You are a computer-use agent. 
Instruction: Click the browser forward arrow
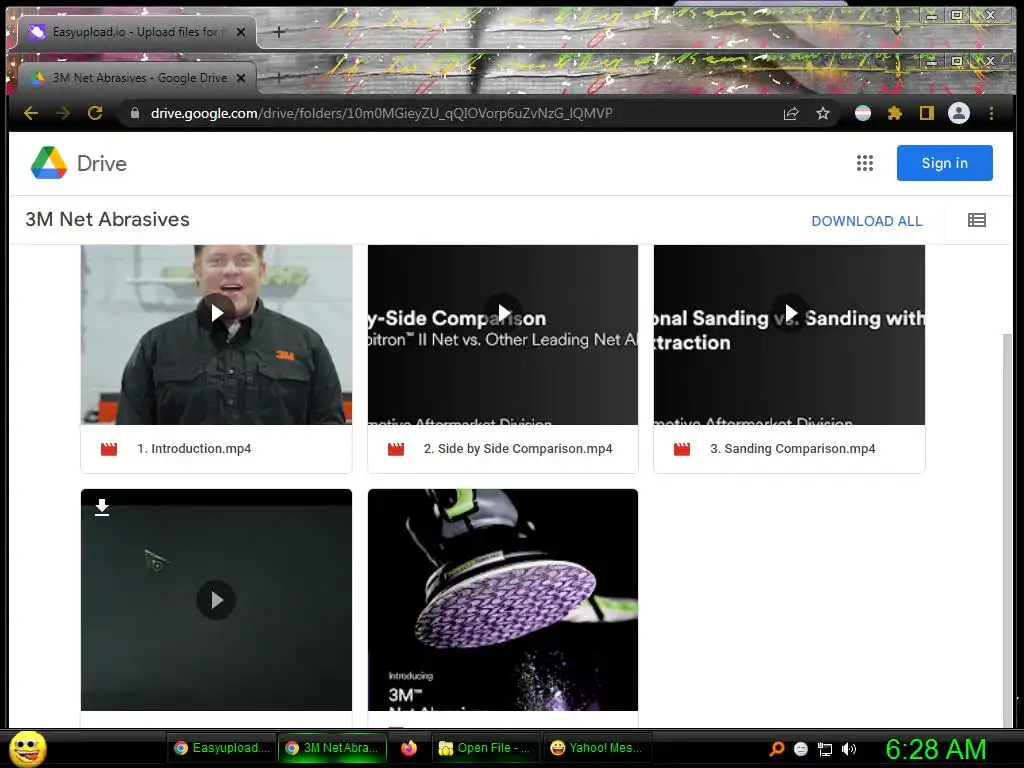63,114
